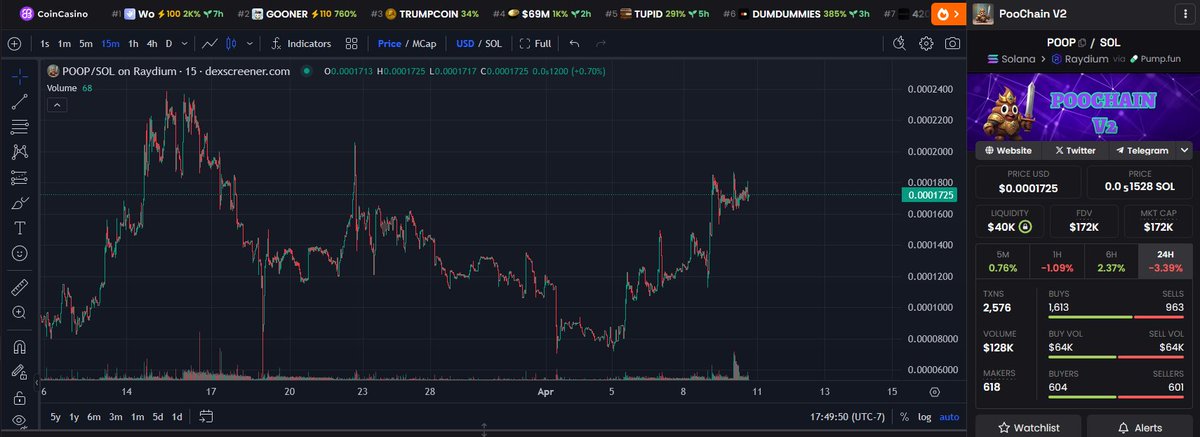Select the text annotation tool
1200x437 pixels.
click(x=19, y=228)
